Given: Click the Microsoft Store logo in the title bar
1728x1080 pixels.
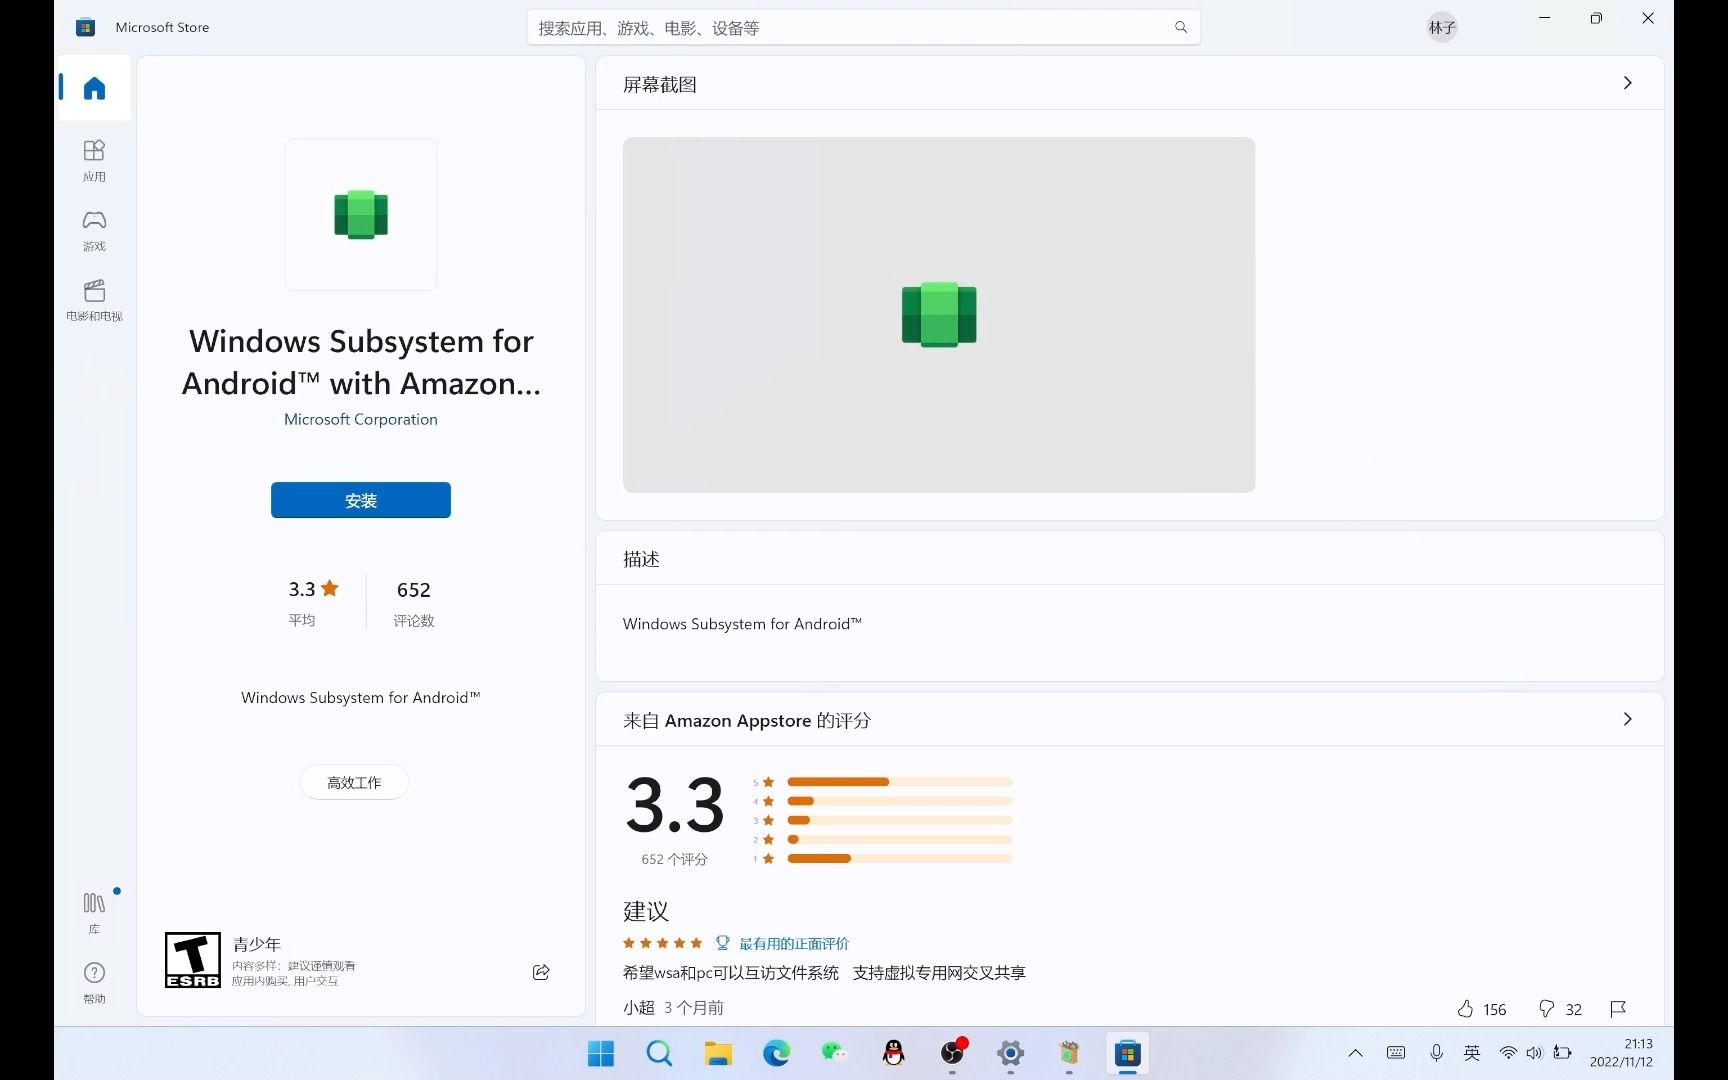Looking at the screenshot, I should (86, 28).
